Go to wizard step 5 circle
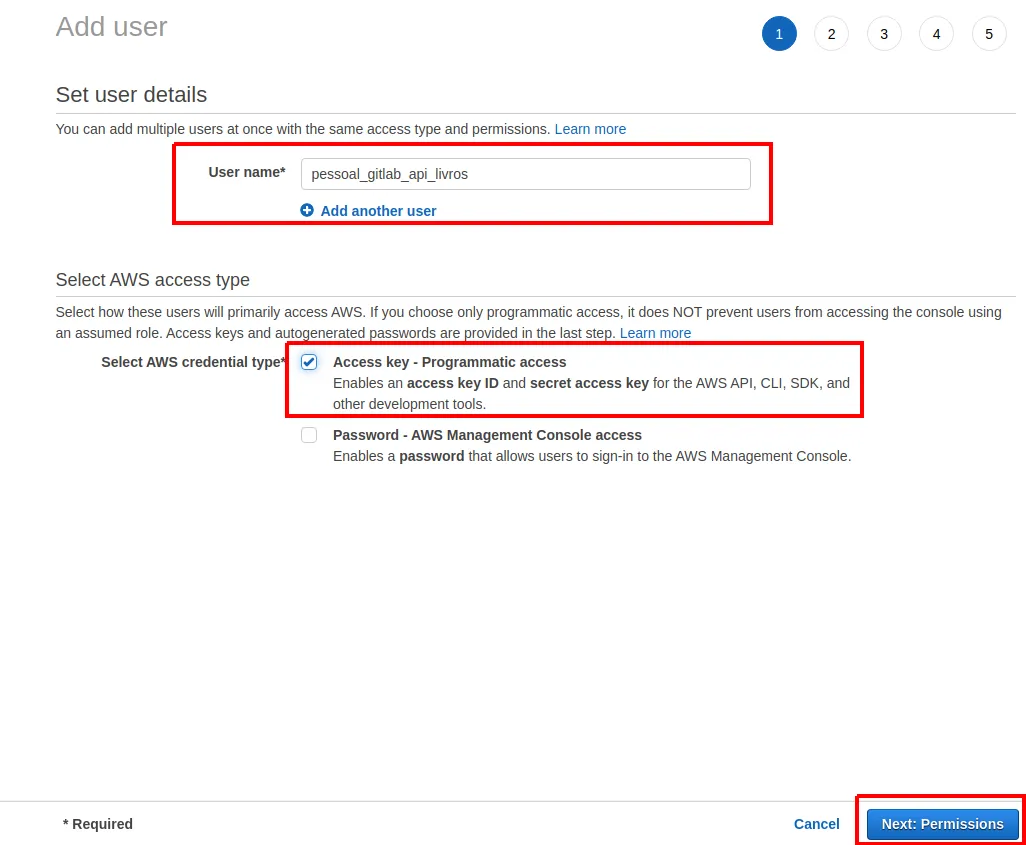Viewport: 1026px width, 845px height. [x=989, y=34]
